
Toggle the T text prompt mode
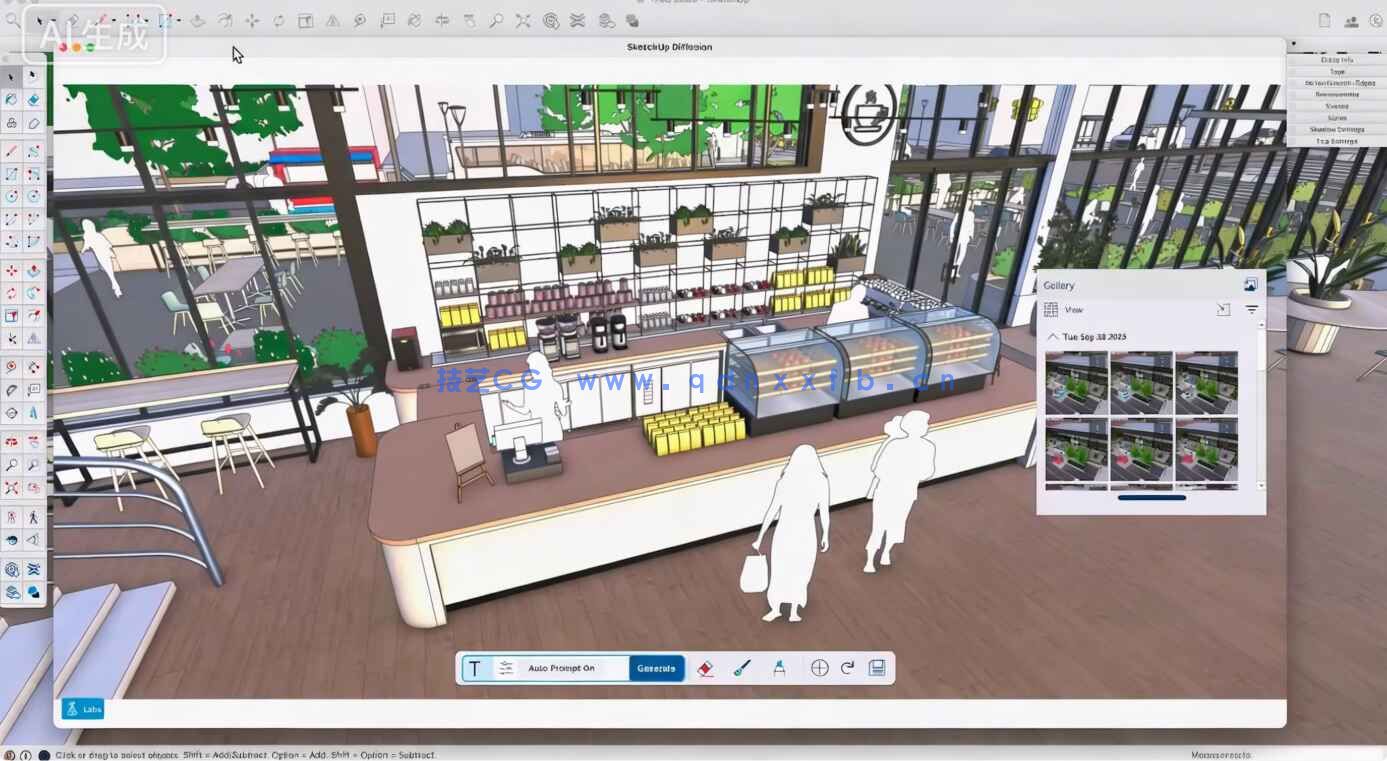476,667
